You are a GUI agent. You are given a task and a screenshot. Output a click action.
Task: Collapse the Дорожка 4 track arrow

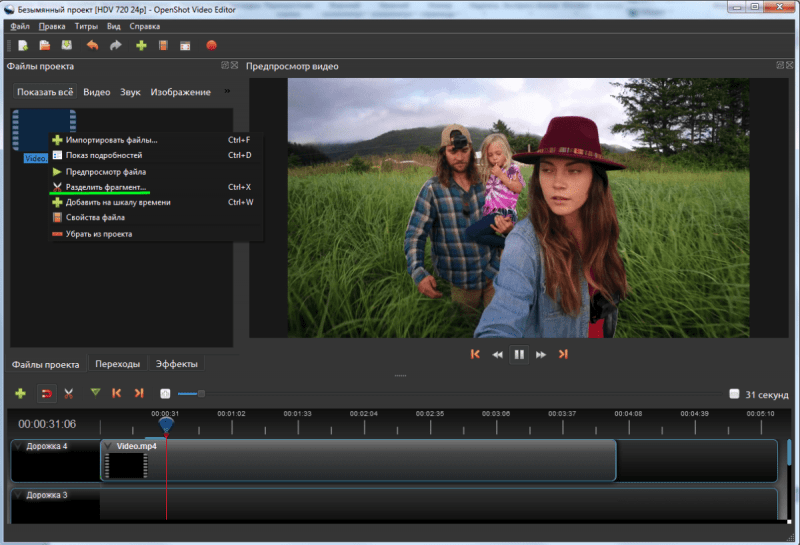(18, 446)
